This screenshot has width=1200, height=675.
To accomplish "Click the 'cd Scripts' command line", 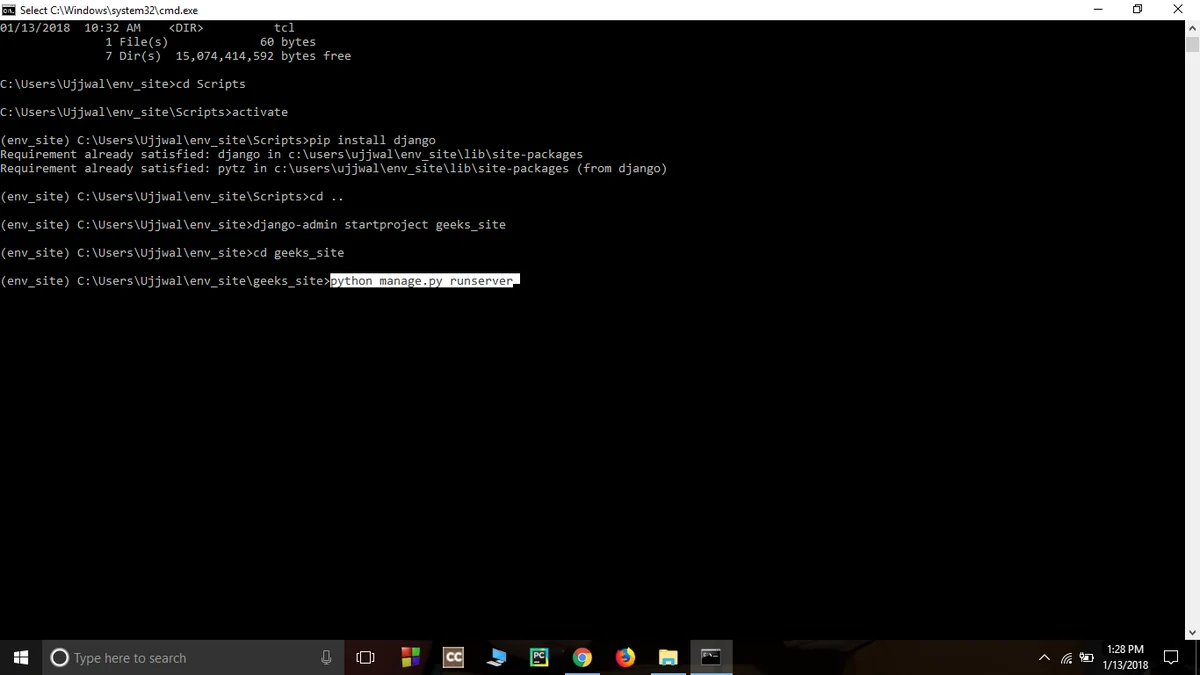I will pos(123,84).
